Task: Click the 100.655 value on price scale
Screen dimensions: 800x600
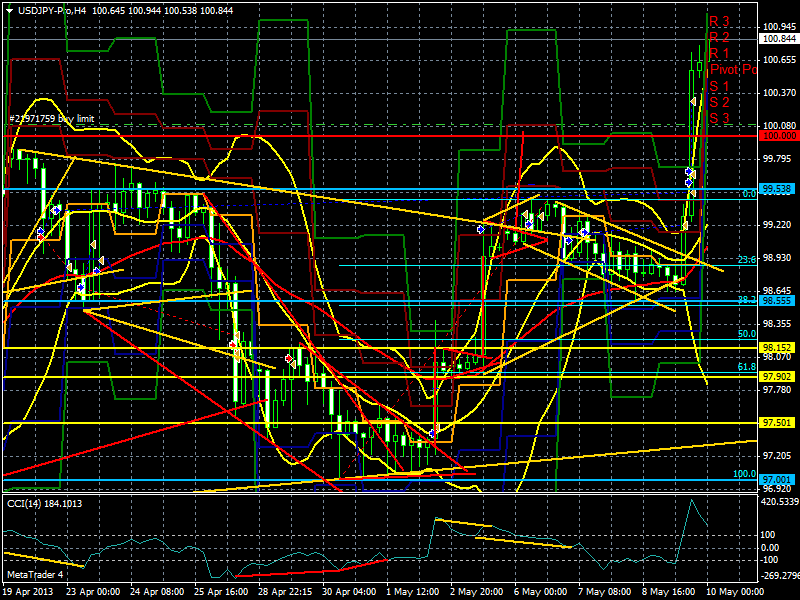Action: [x=779, y=60]
